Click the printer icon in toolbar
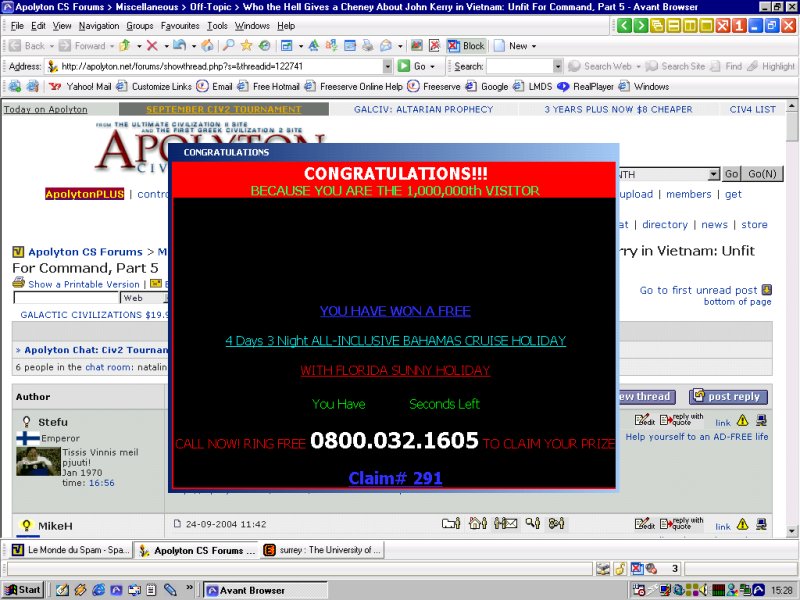 (x=367, y=46)
